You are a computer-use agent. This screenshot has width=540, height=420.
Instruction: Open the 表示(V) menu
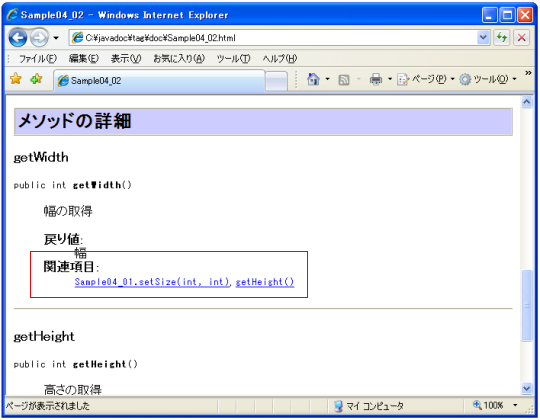pos(126,59)
